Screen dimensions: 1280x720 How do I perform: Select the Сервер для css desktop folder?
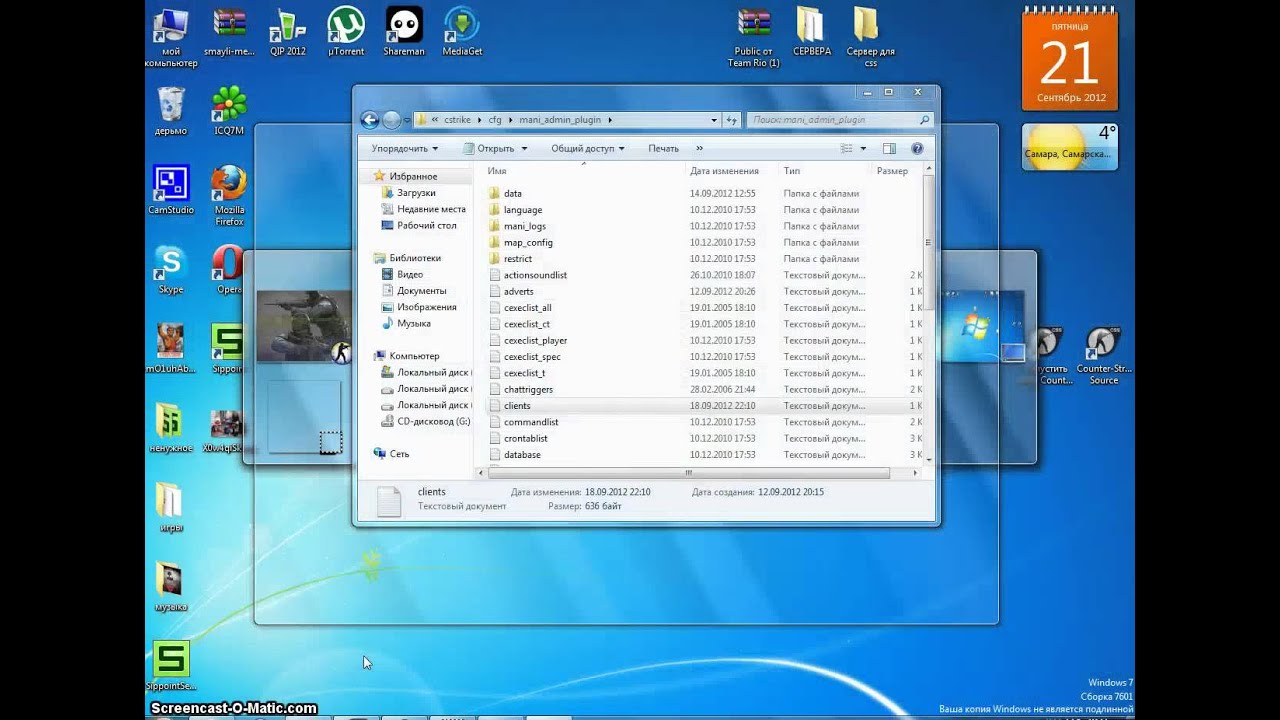tap(870, 38)
